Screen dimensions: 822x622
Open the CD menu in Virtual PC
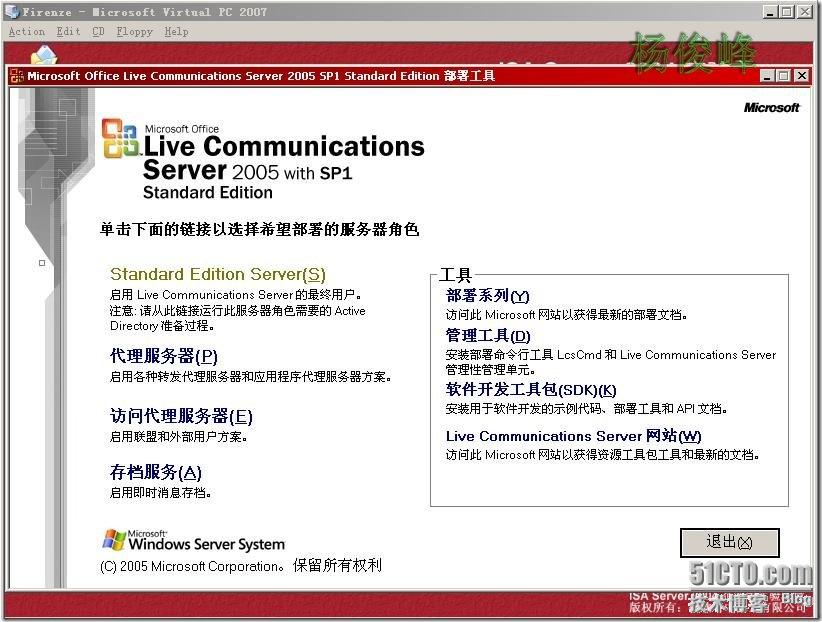click(x=98, y=31)
